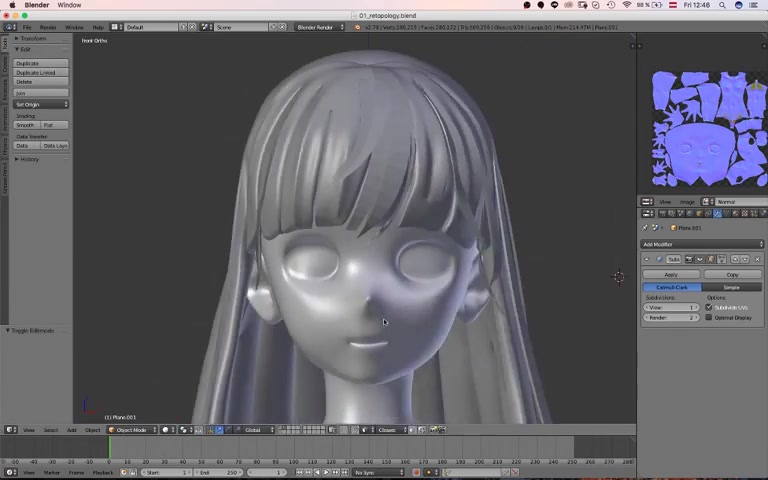Toggle modifier edit mode display icon

pyautogui.click(x=711, y=259)
